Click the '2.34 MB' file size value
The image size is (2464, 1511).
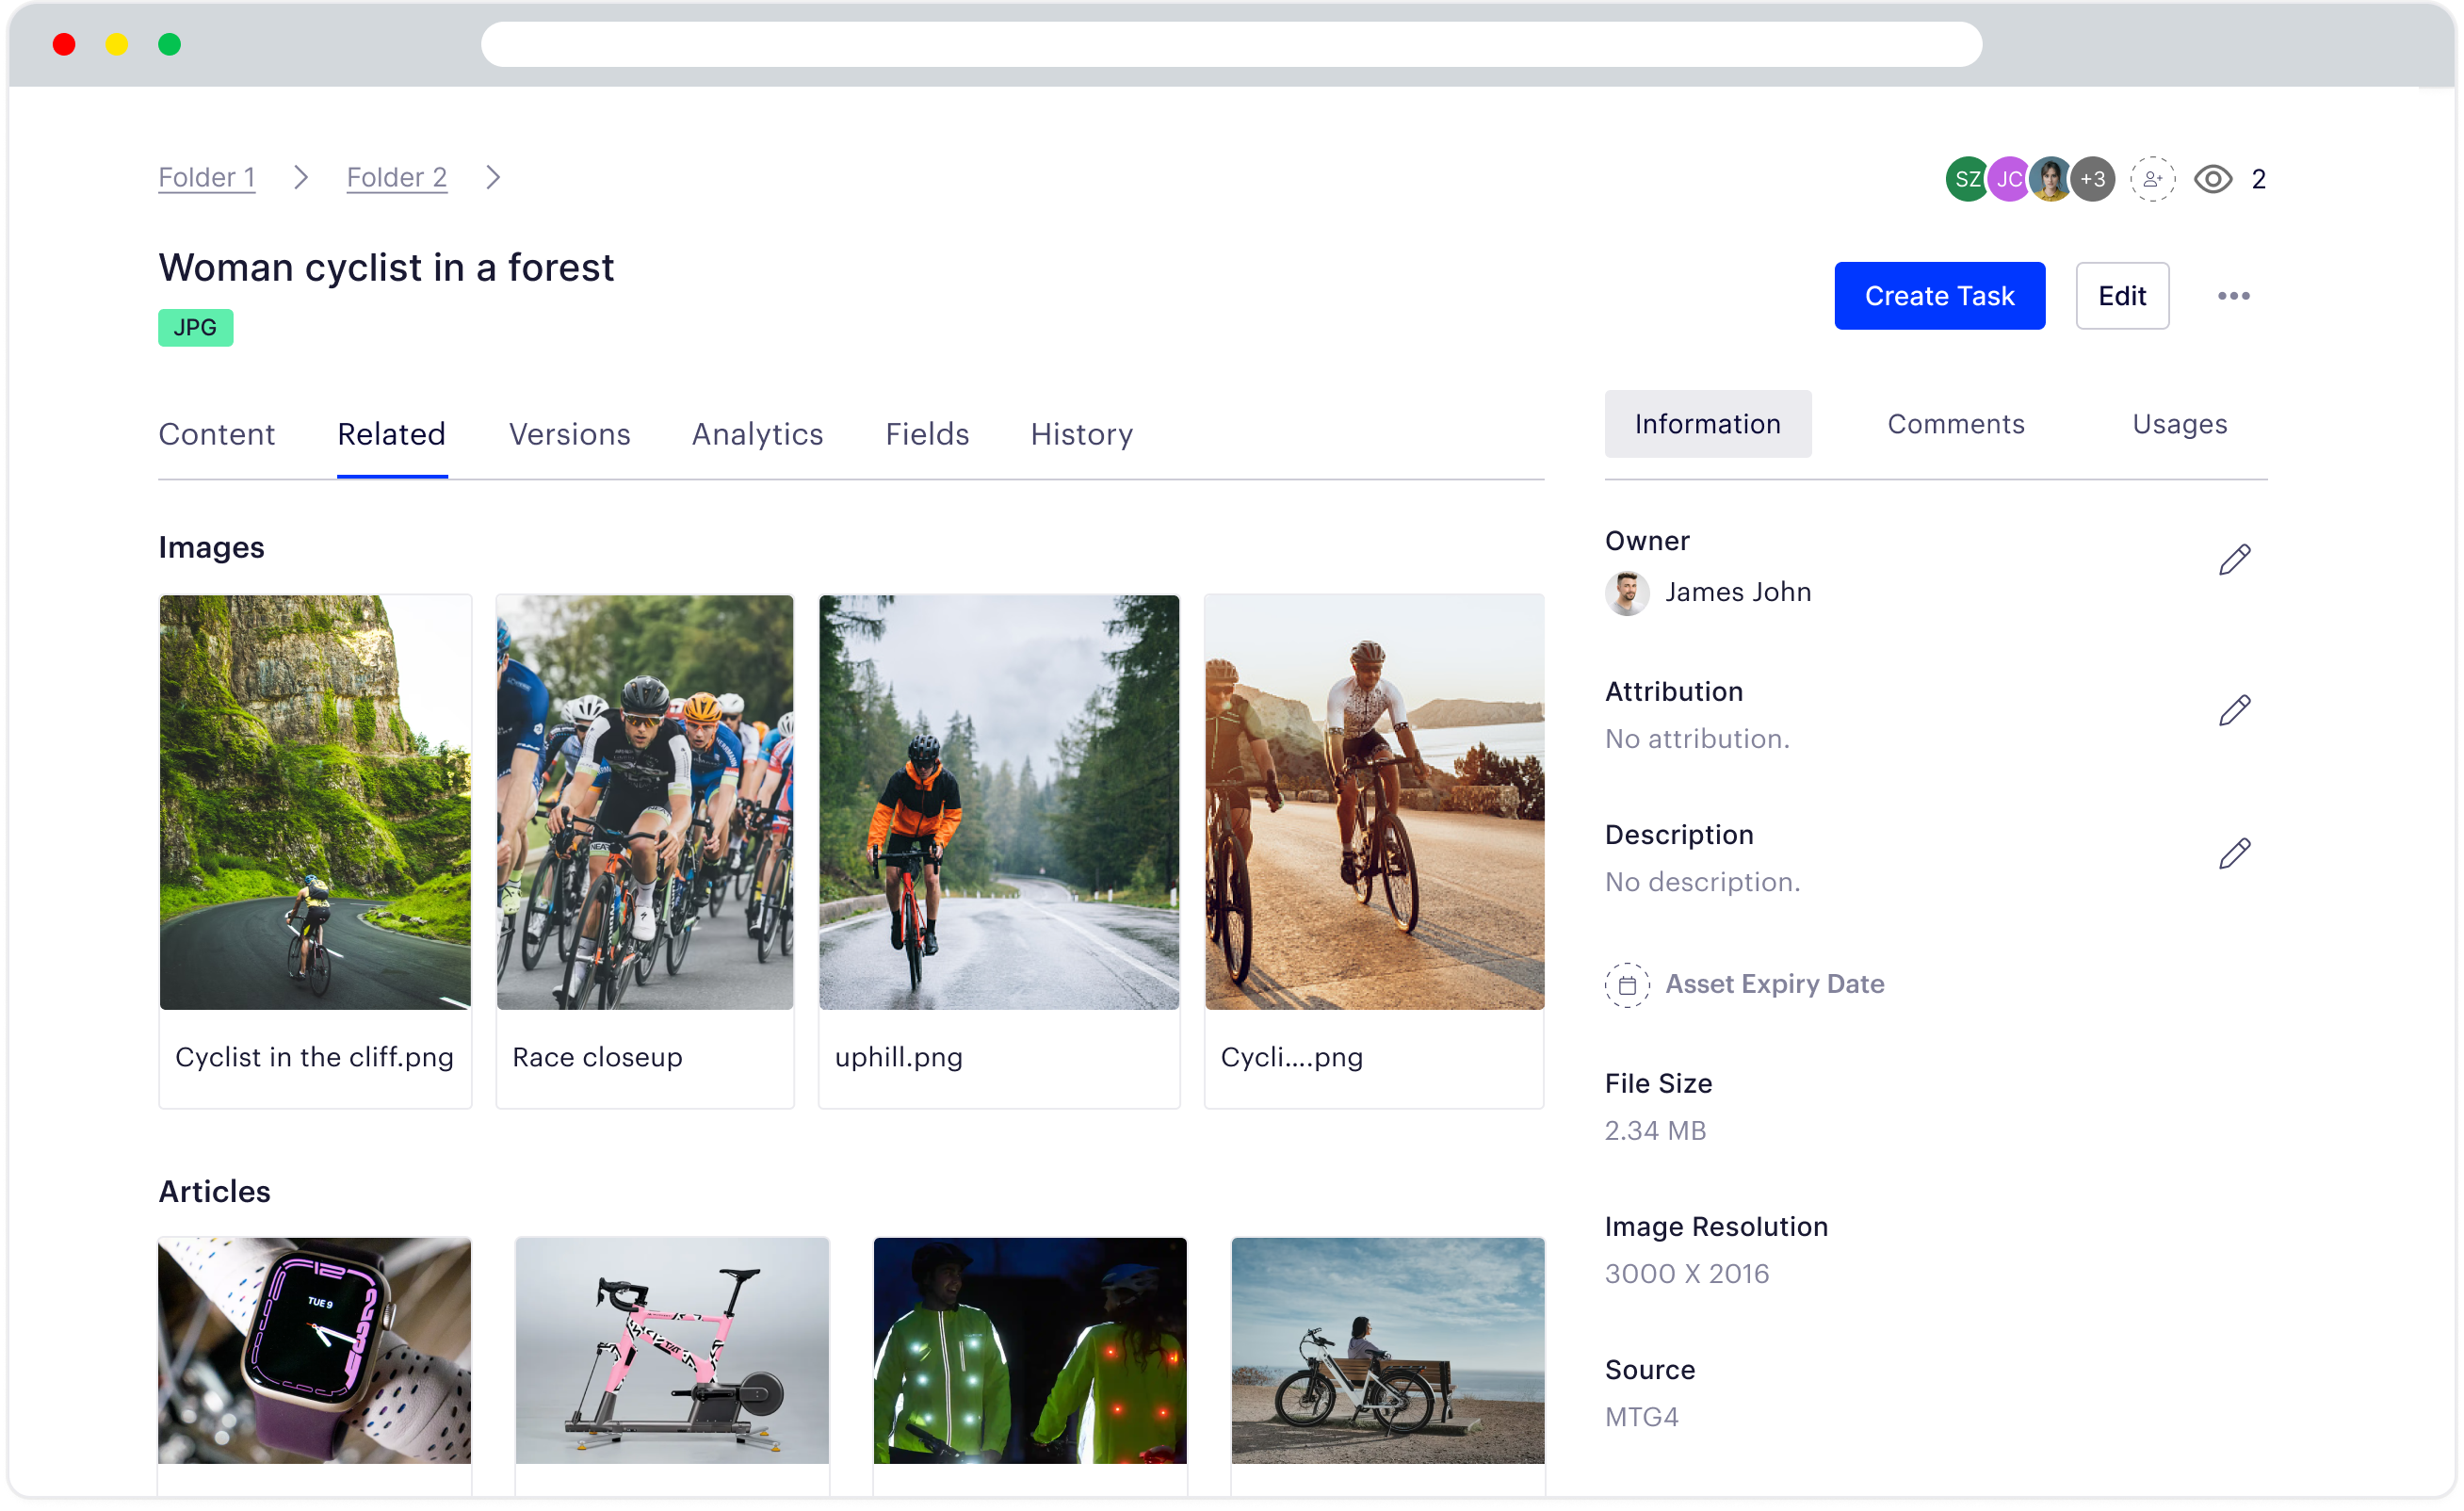[x=1655, y=1131]
